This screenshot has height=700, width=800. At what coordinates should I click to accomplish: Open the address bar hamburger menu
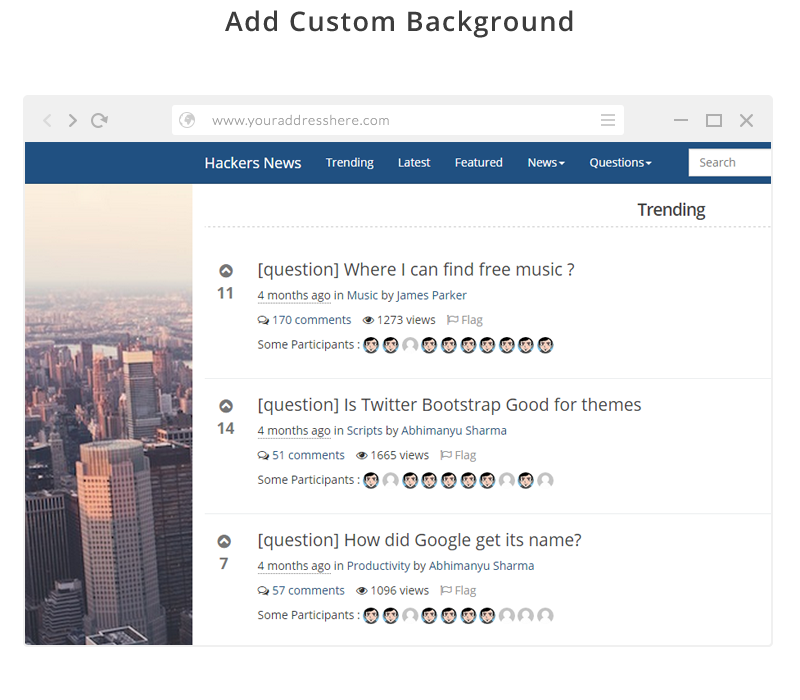[607, 120]
